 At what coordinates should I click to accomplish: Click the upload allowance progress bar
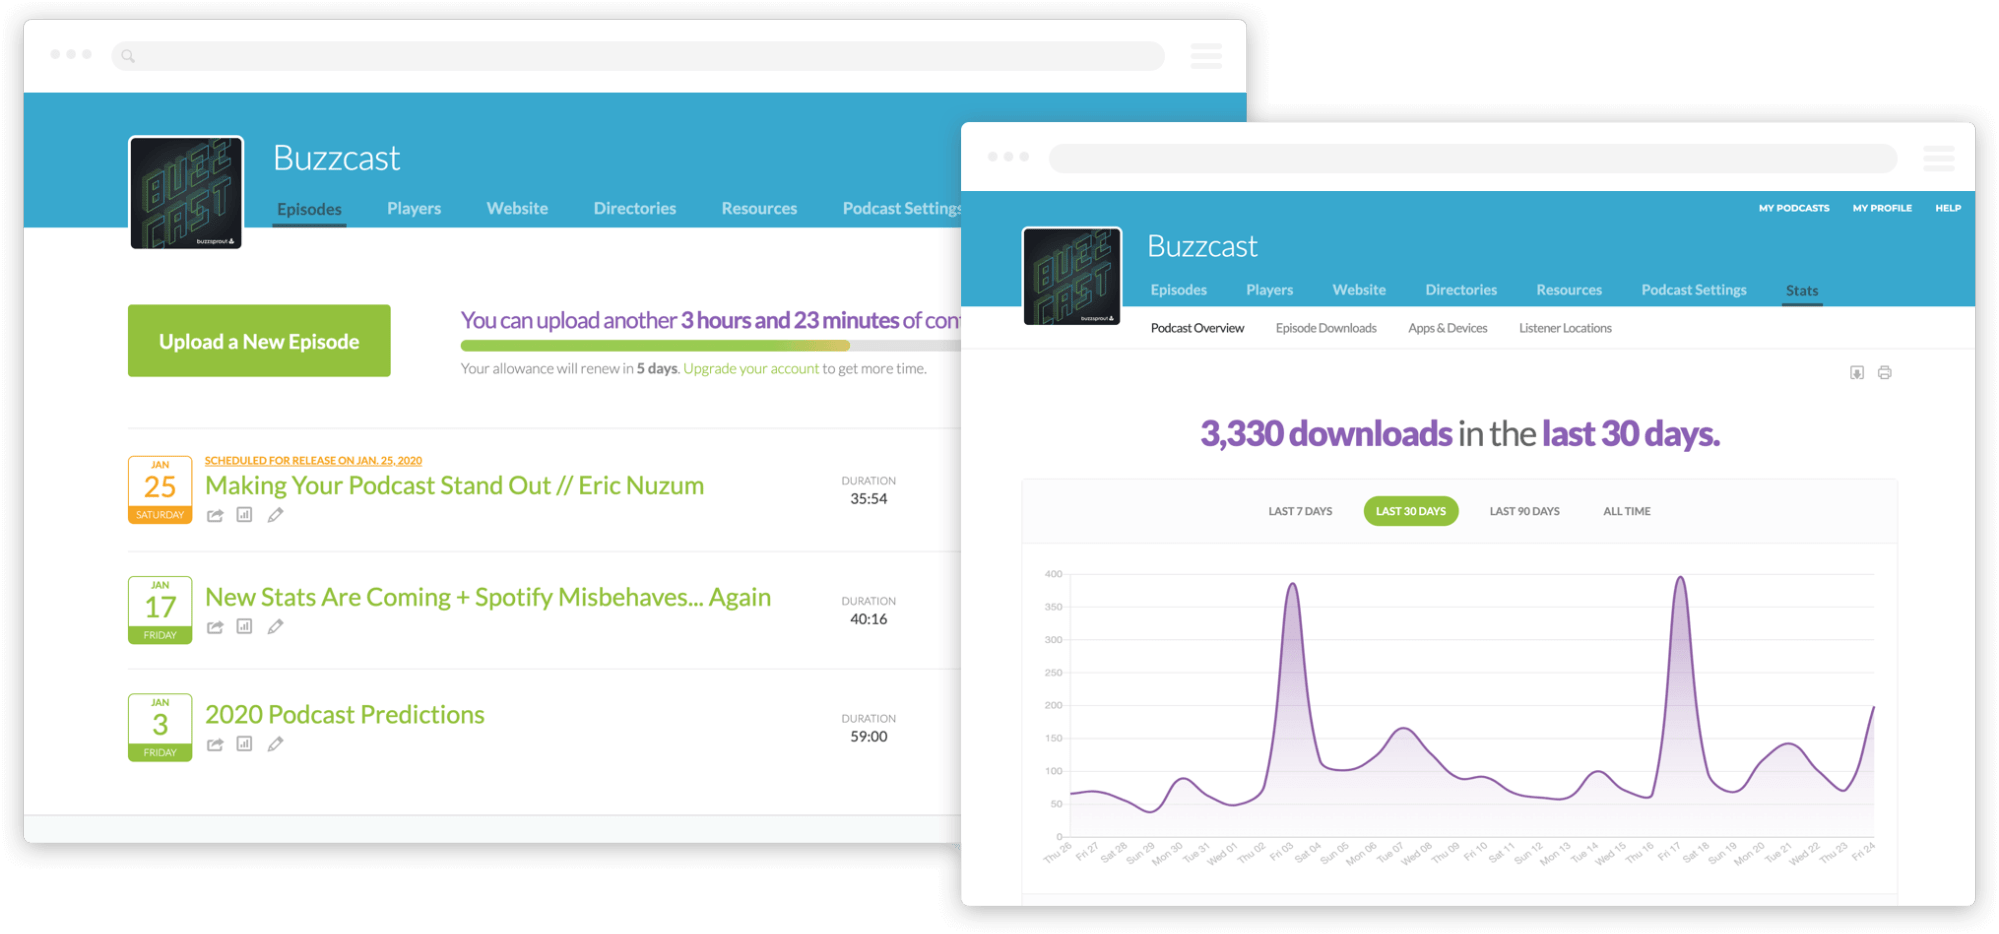click(x=710, y=346)
